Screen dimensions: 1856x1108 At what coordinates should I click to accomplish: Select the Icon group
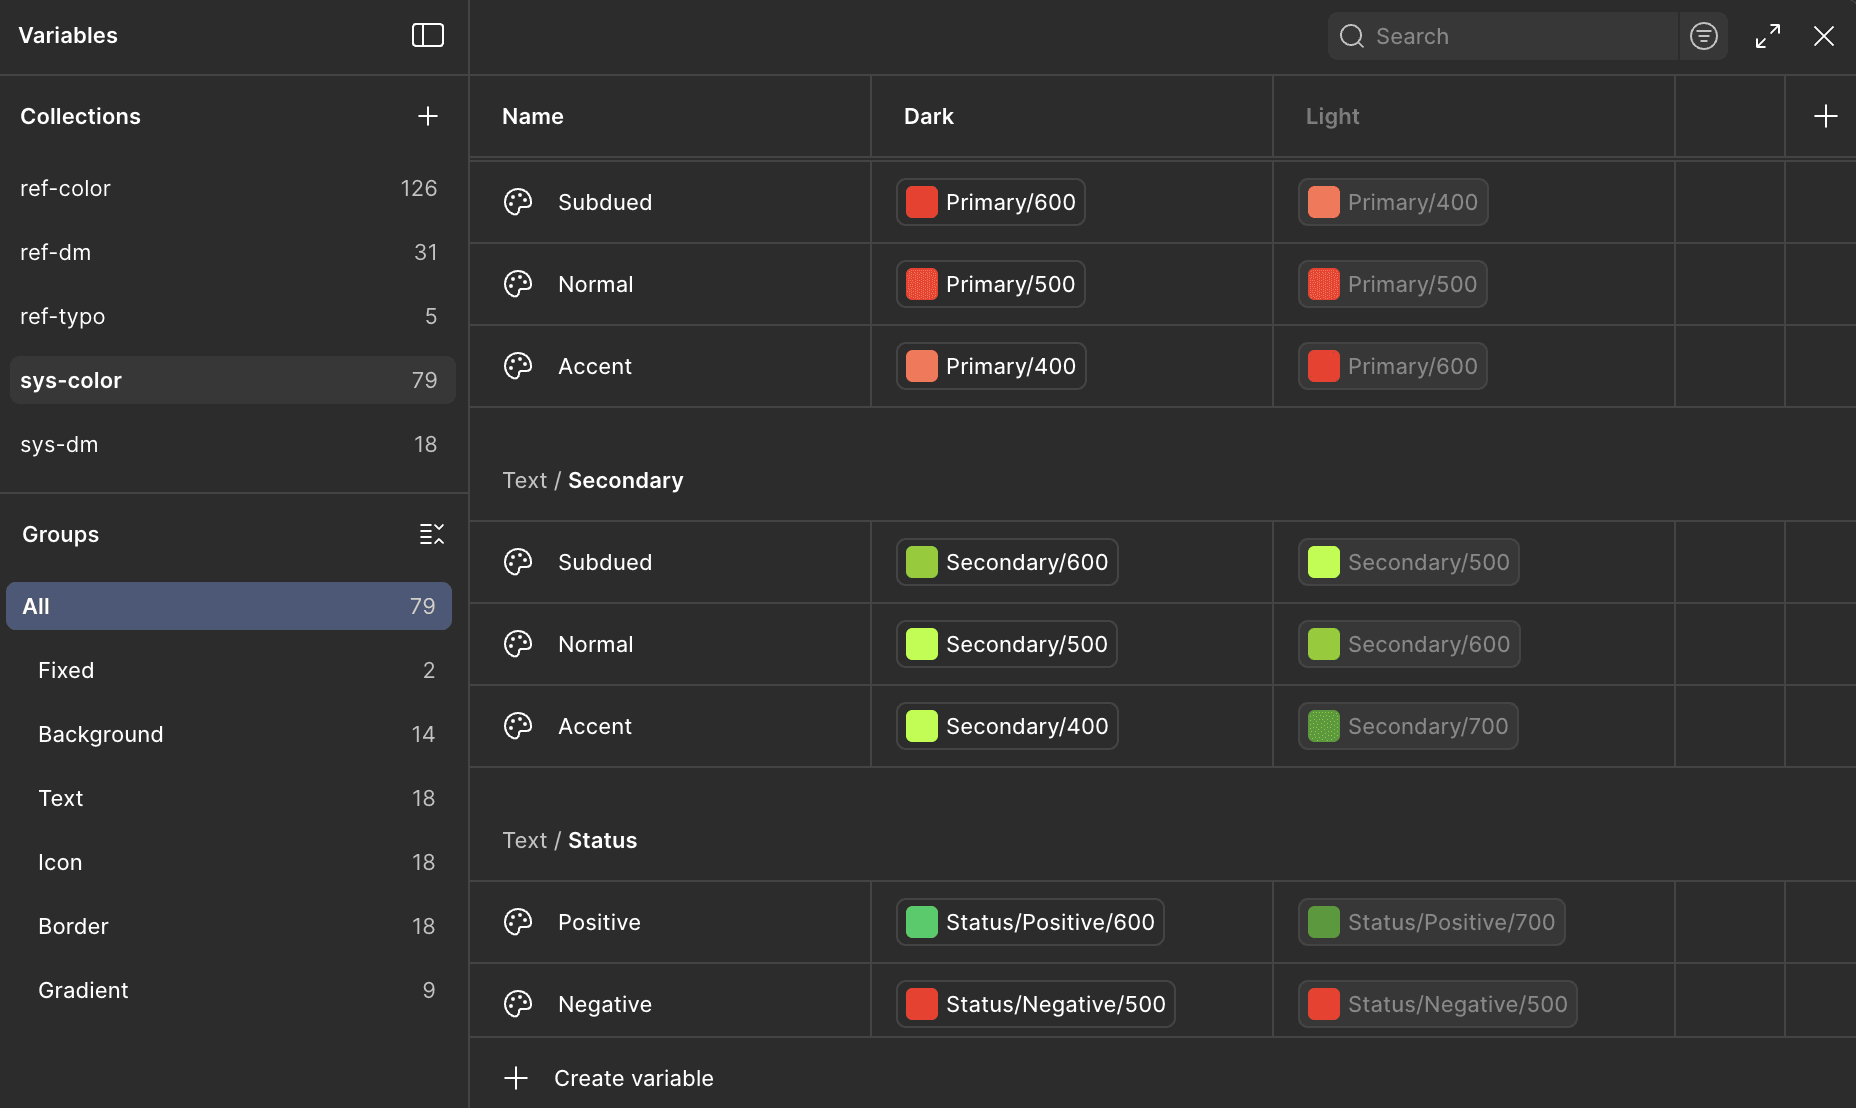click(x=229, y=862)
